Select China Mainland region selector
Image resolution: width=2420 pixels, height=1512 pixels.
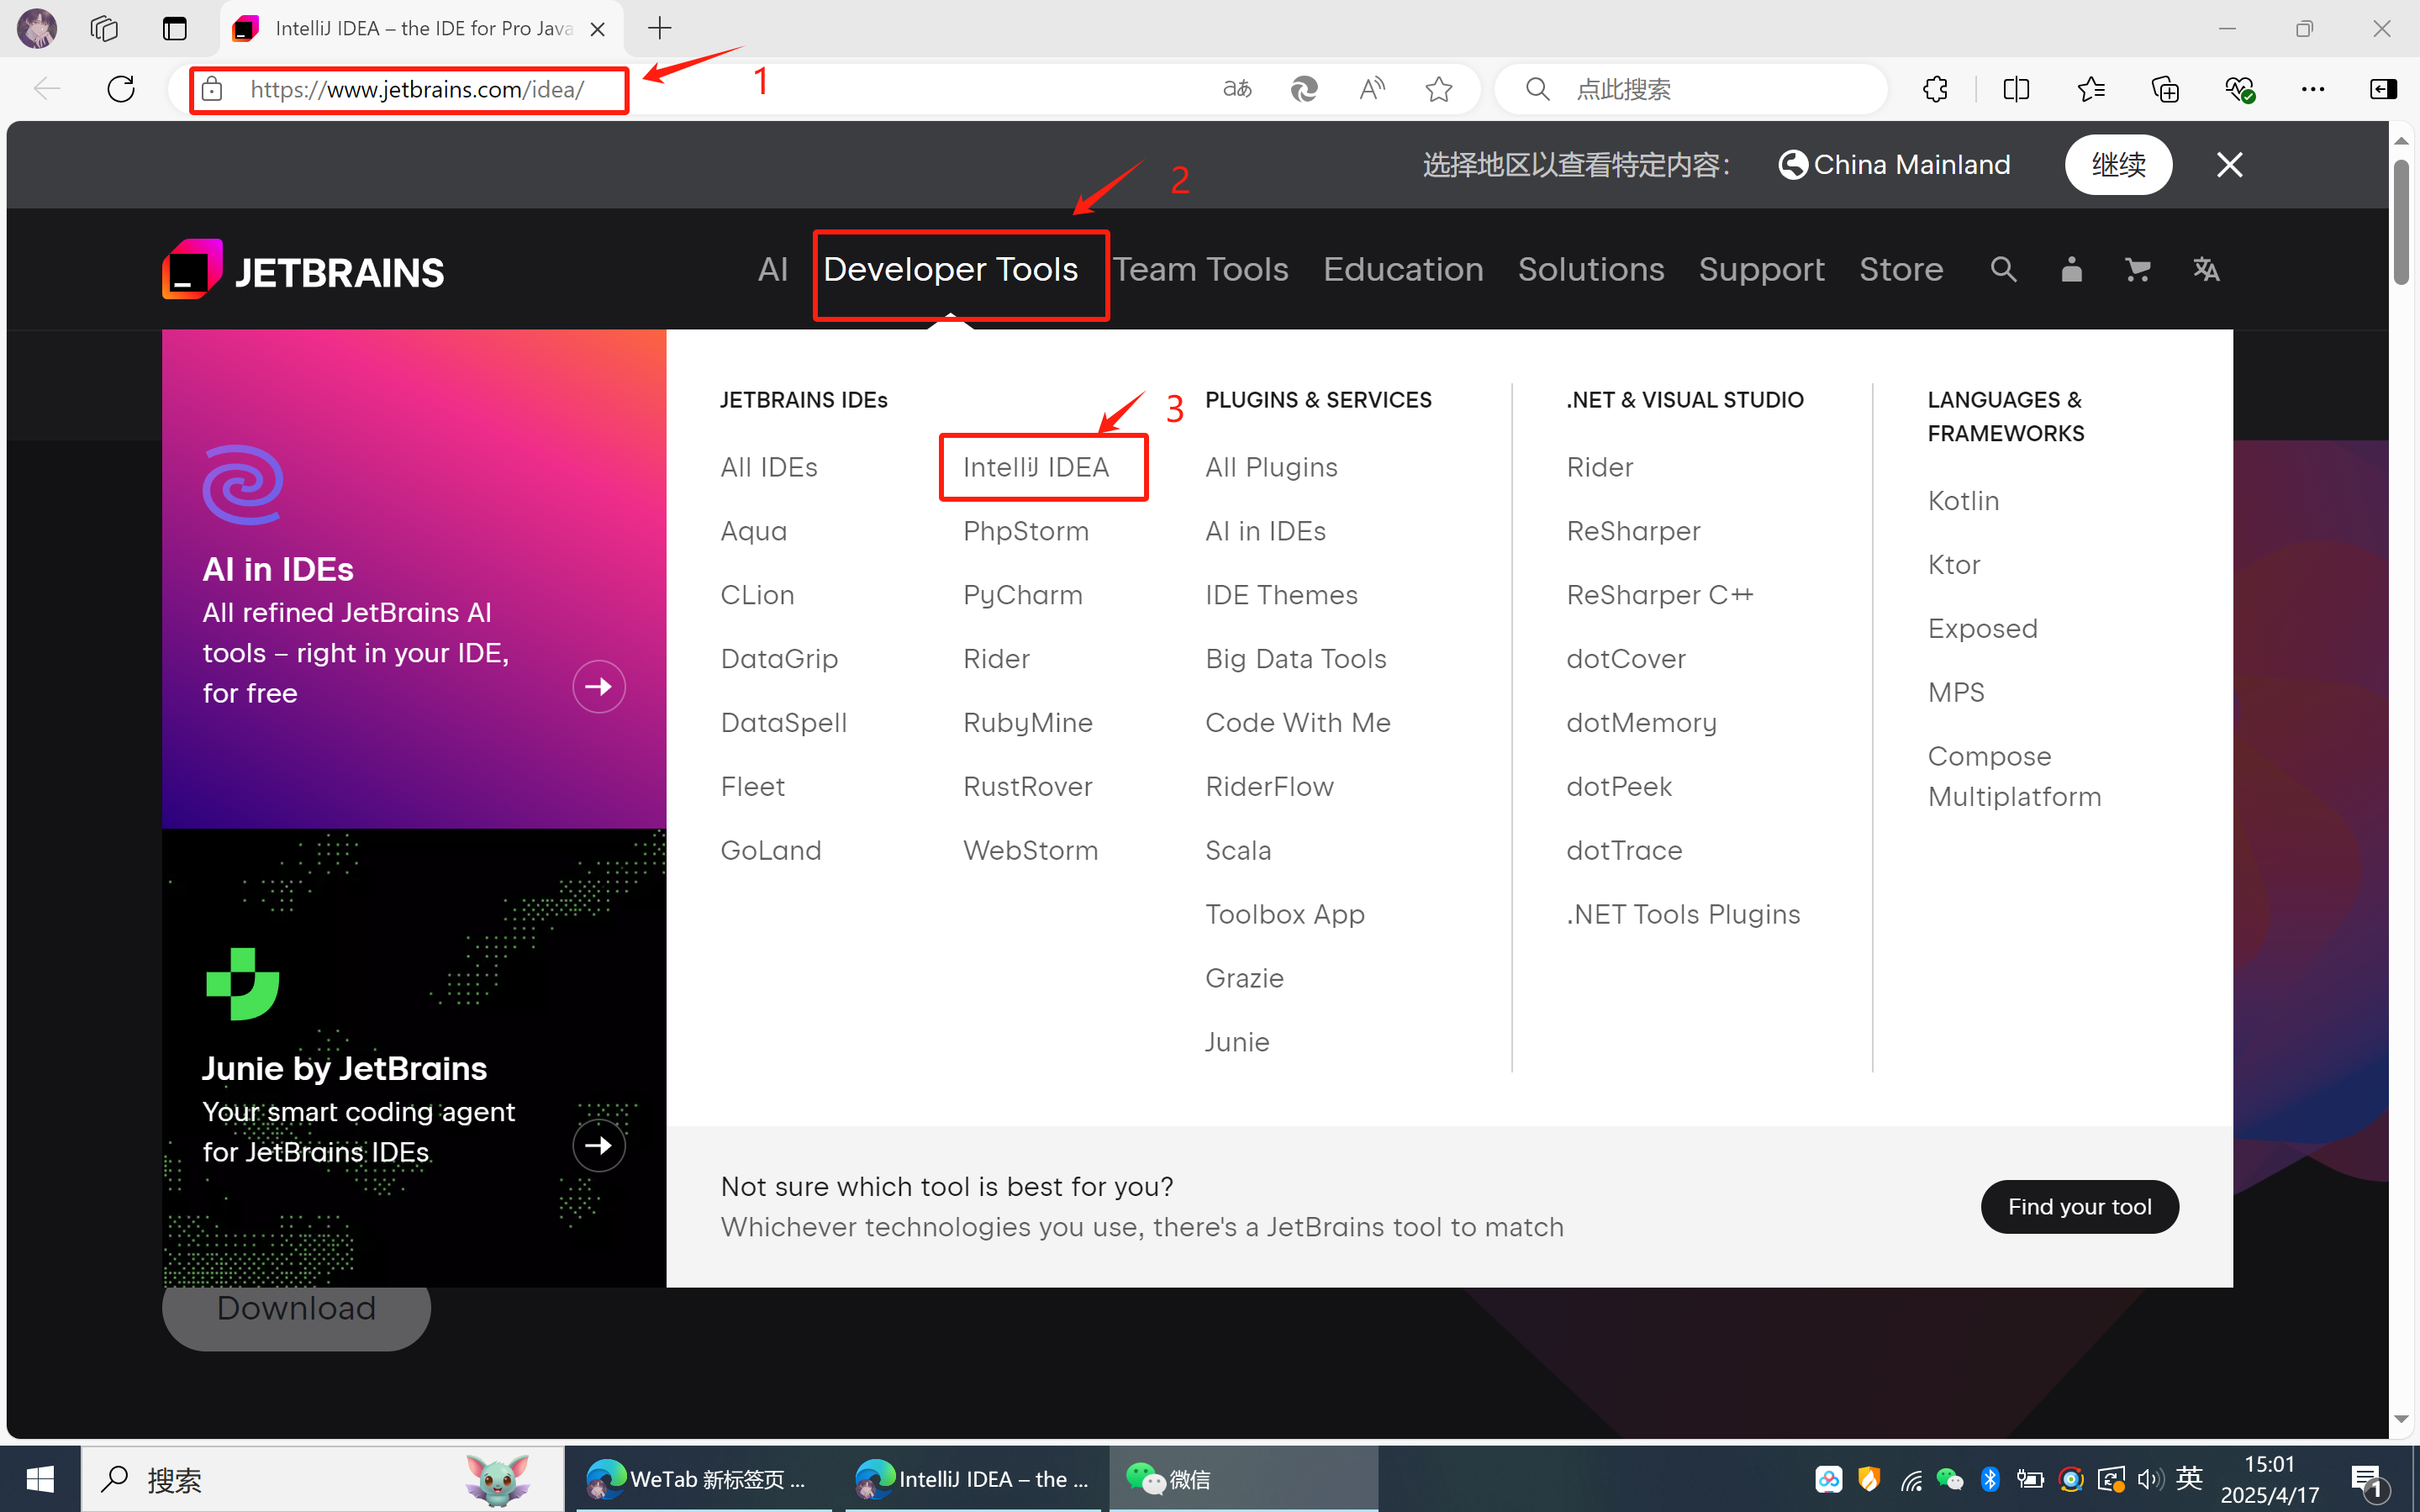click(x=1895, y=165)
